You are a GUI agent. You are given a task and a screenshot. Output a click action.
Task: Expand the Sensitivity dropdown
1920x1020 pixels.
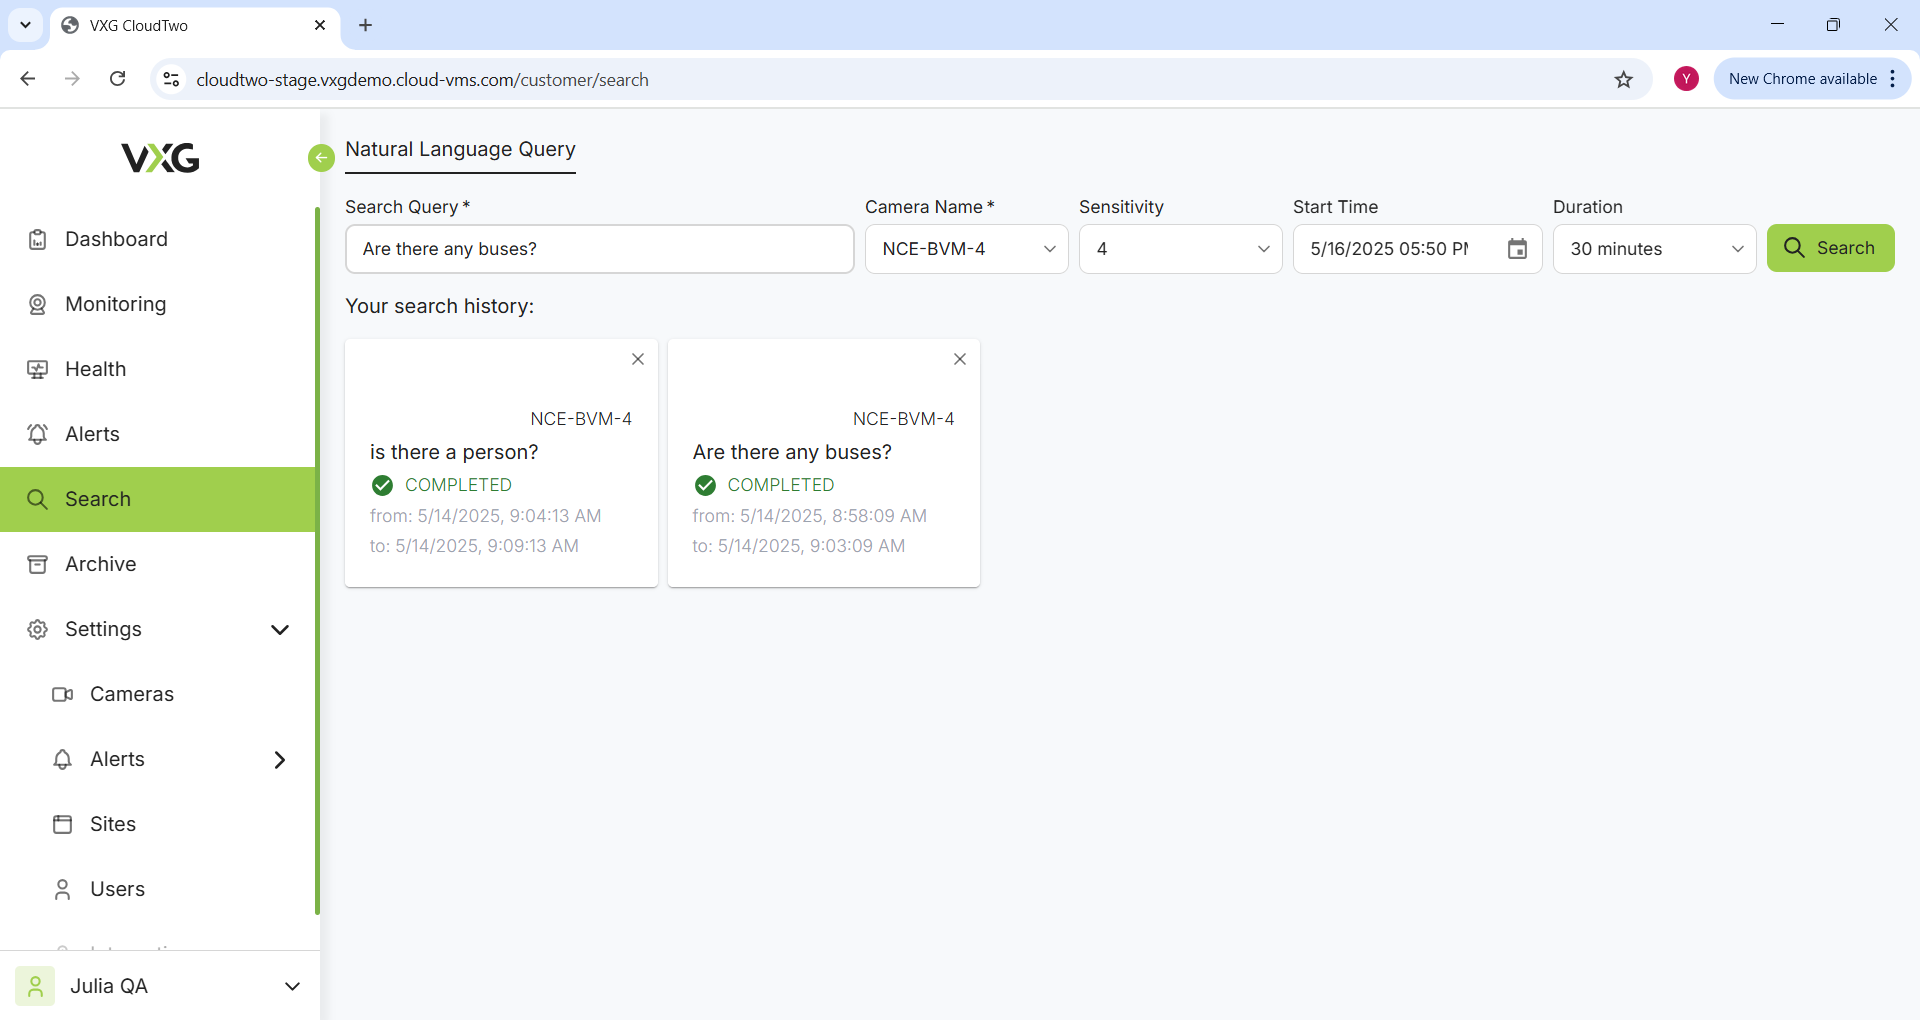click(1180, 249)
